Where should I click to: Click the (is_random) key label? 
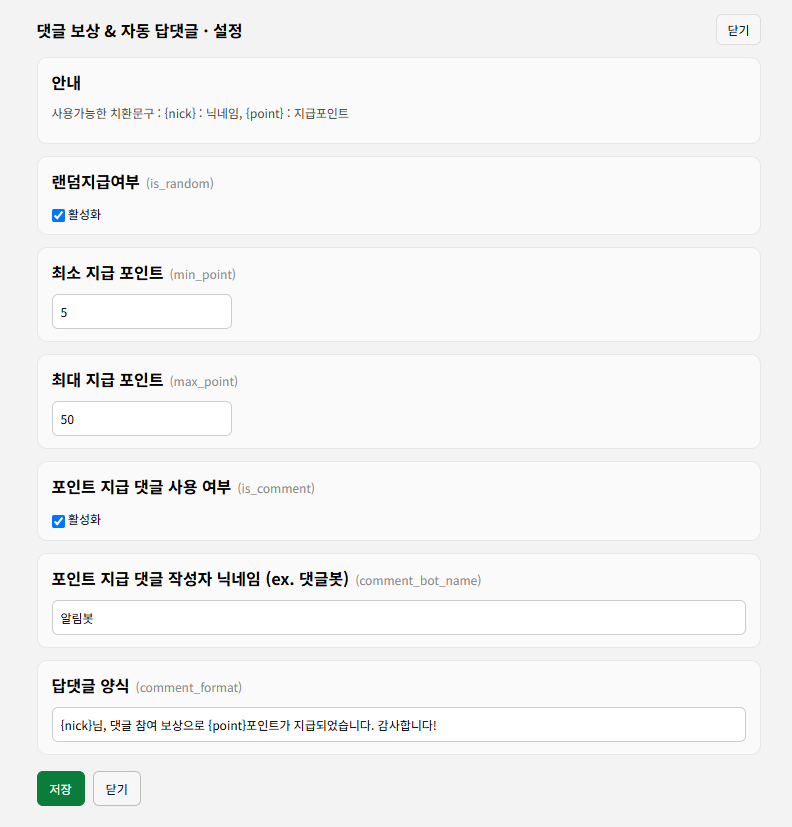coord(180,184)
